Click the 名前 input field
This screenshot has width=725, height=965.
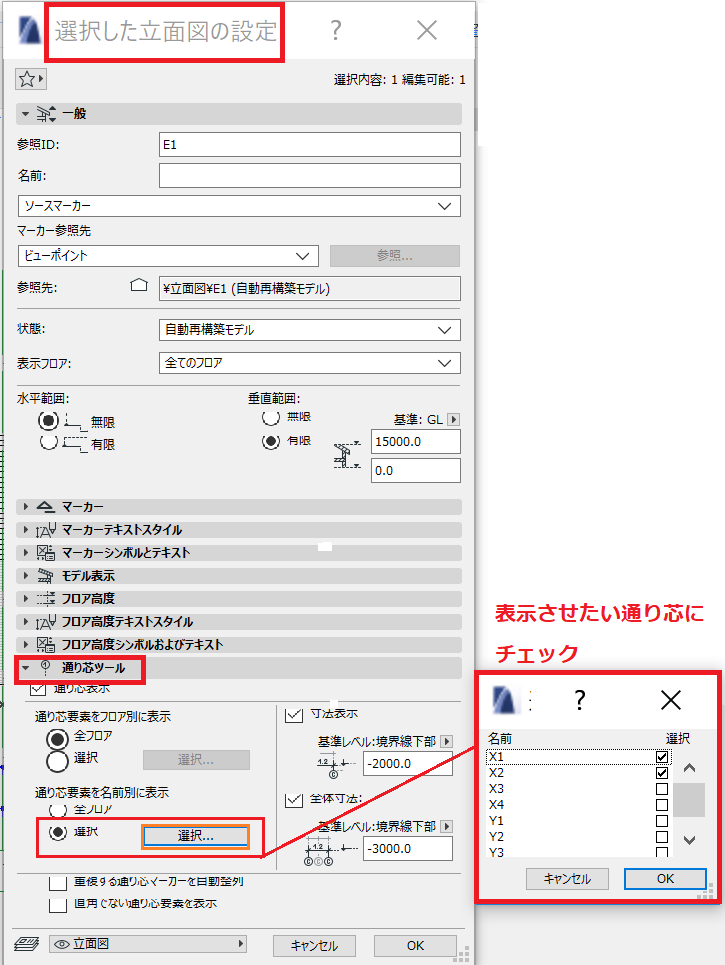click(310, 175)
